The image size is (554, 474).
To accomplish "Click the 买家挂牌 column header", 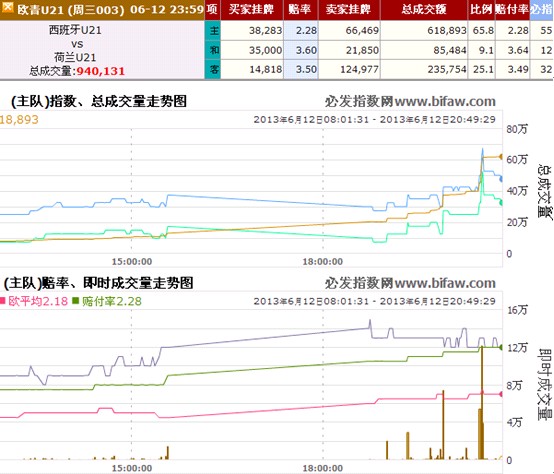I will pyautogui.click(x=252, y=10).
